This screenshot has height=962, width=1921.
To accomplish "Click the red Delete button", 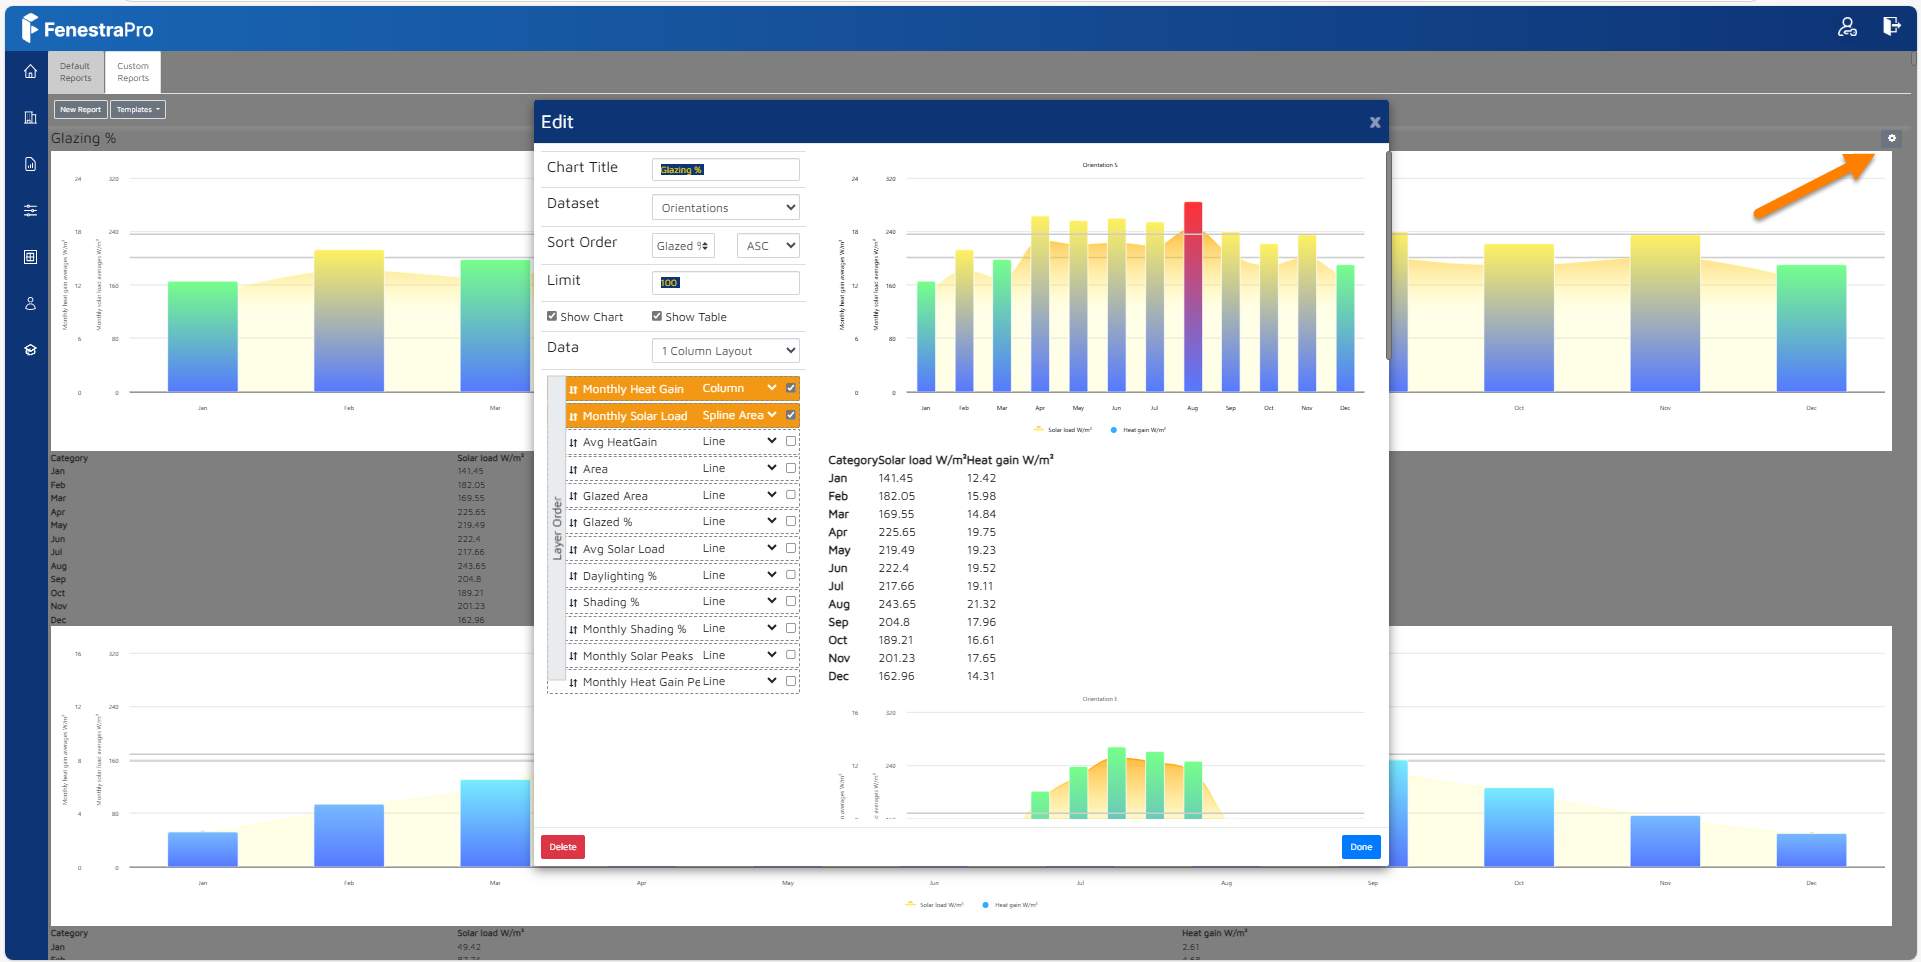I will point(563,847).
